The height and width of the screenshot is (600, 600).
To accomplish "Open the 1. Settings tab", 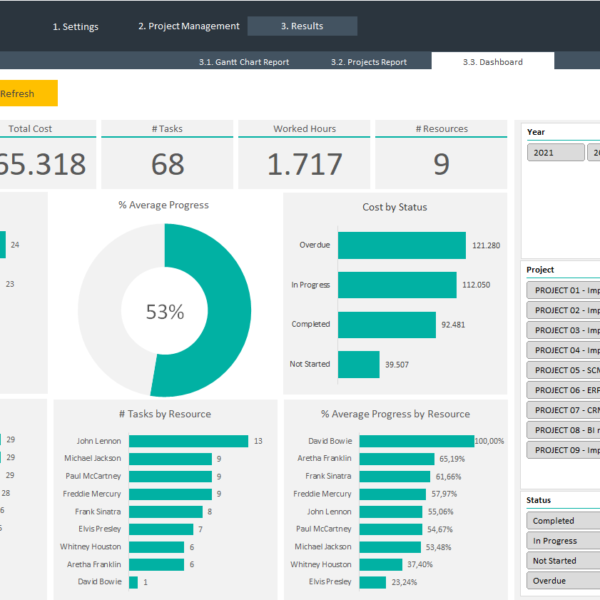I will click(x=75, y=27).
